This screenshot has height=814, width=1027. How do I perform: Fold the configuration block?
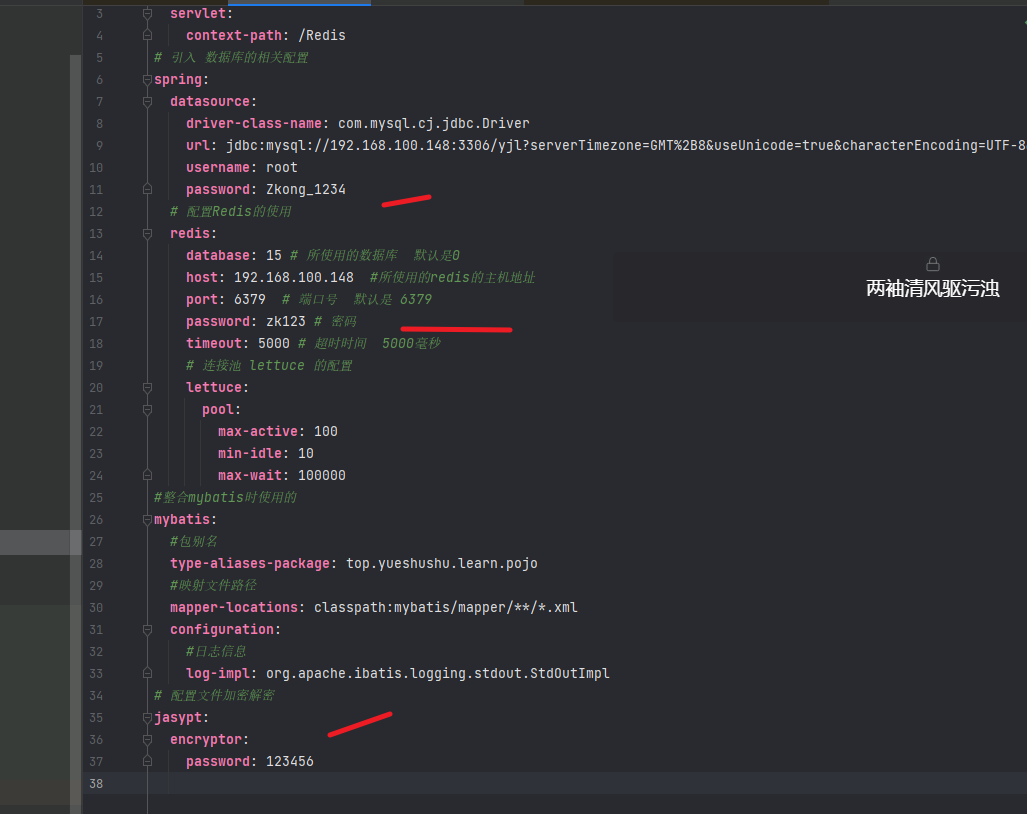point(147,629)
